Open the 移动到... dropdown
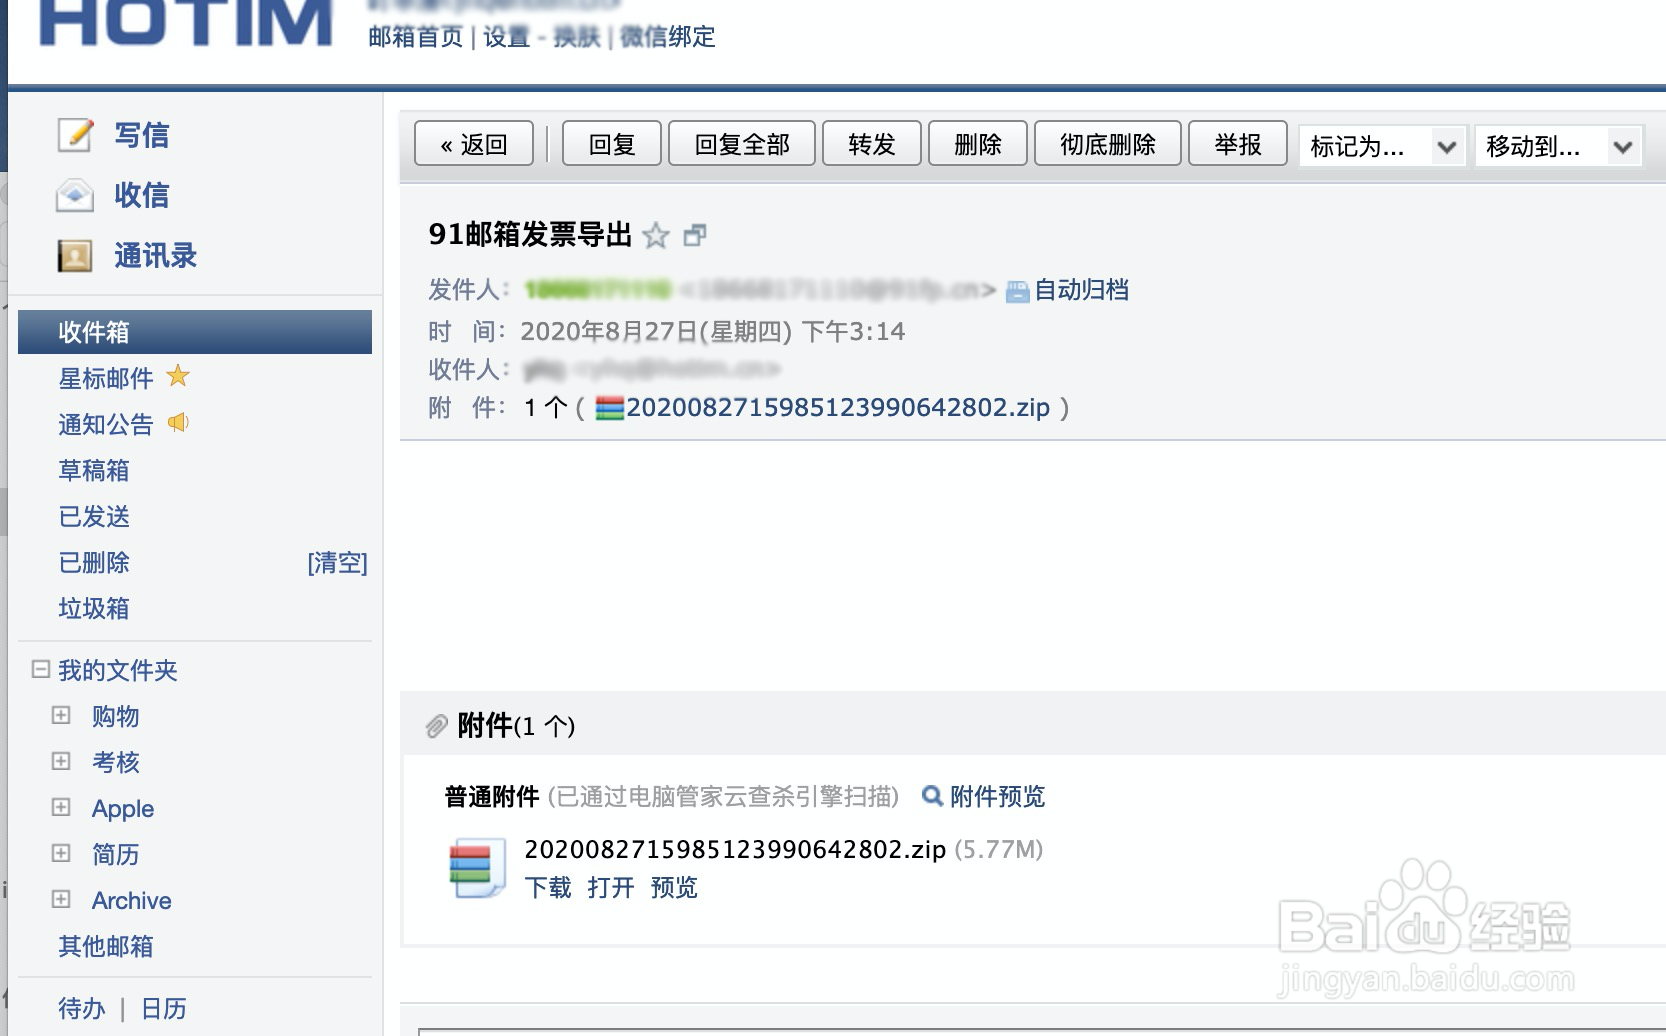The height and width of the screenshot is (1036, 1666). click(x=1559, y=146)
